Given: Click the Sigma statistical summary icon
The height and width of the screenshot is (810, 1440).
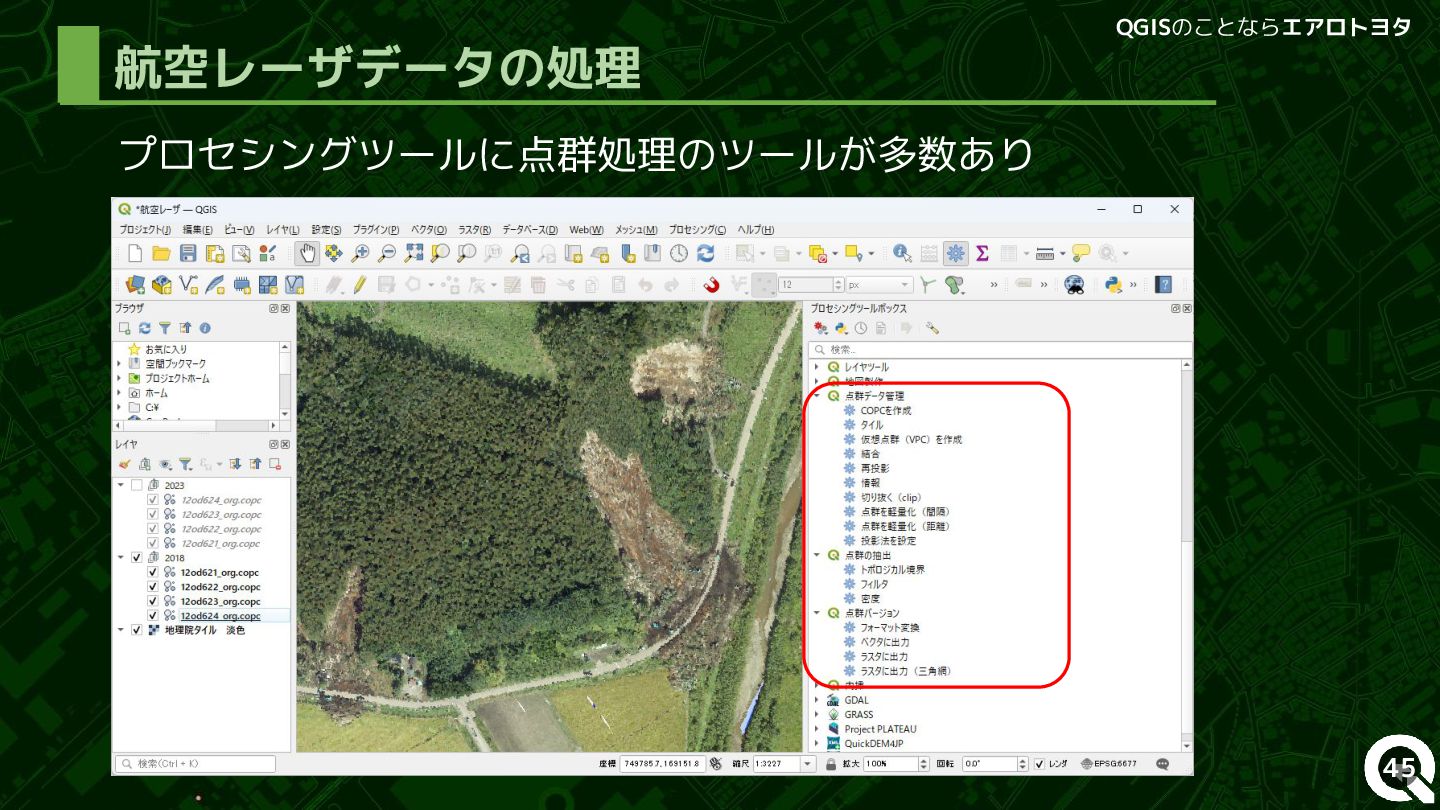Looking at the screenshot, I should tap(982, 254).
